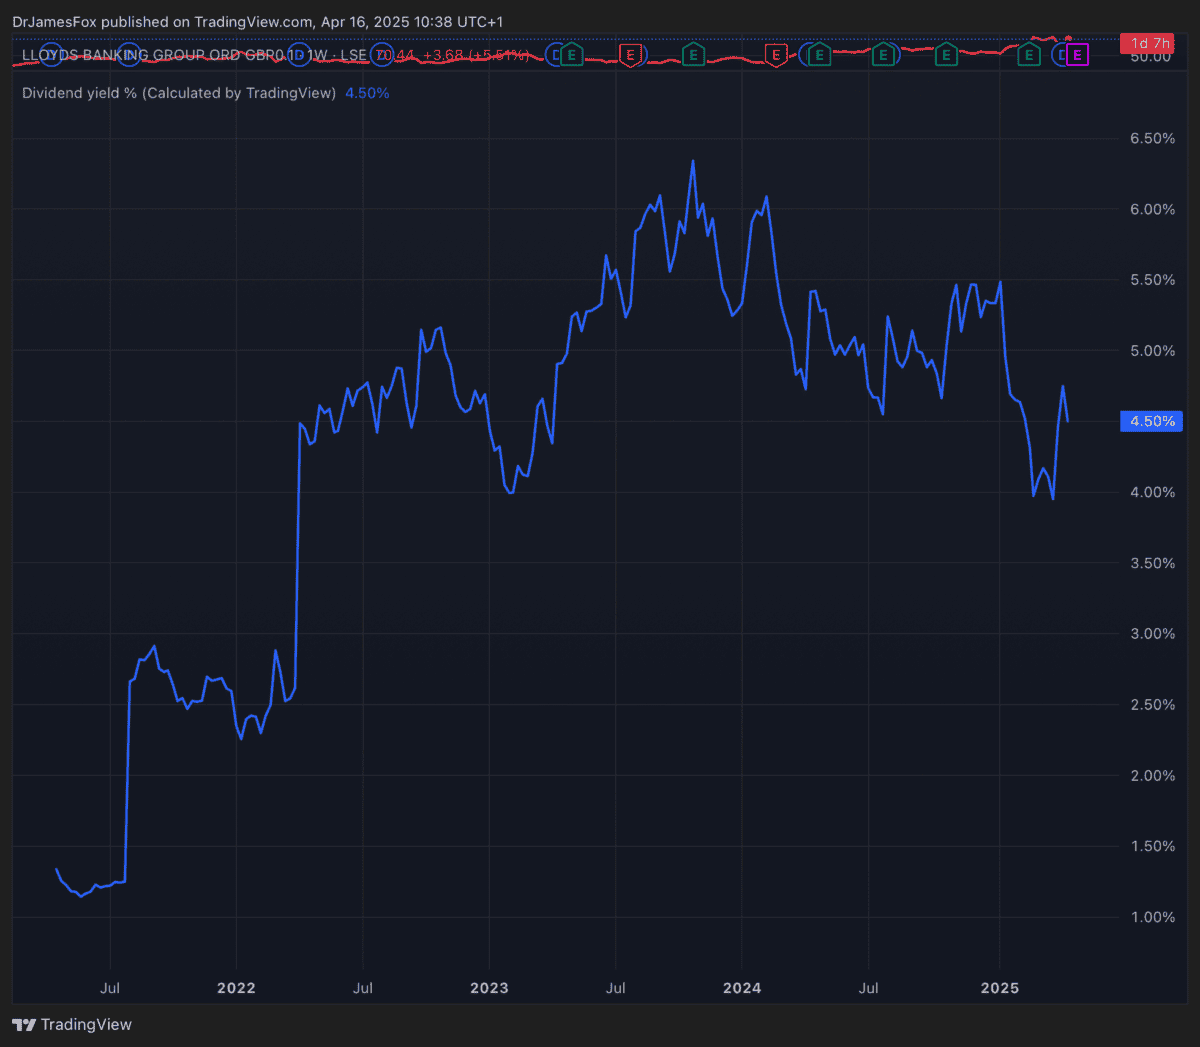Select the Dividend yield % indicator legend
Image resolution: width=1200 pixels, height=1047 pixels.
click(179, 93)
